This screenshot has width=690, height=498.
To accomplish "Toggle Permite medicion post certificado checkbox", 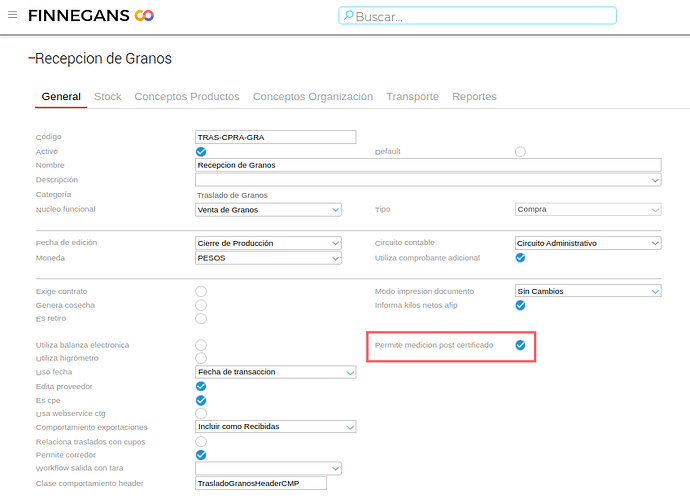I will pyautogui.click(x=520, y=345).
